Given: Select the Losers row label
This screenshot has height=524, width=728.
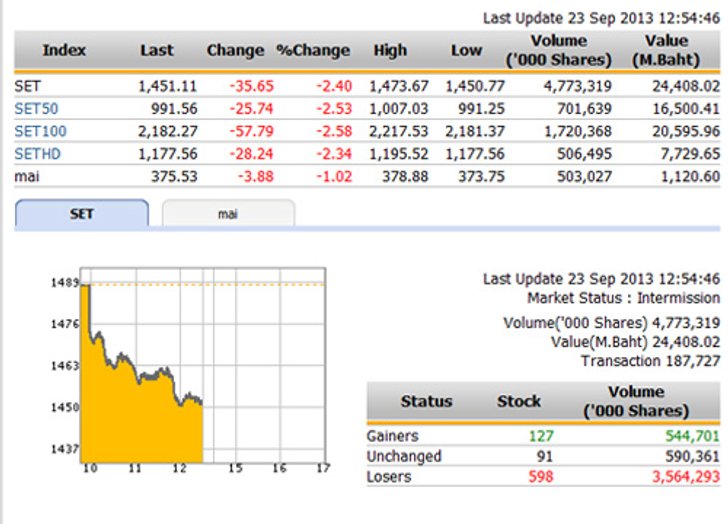Looking at the screenshot, I should pyautogui.click(x=389, y=477).
